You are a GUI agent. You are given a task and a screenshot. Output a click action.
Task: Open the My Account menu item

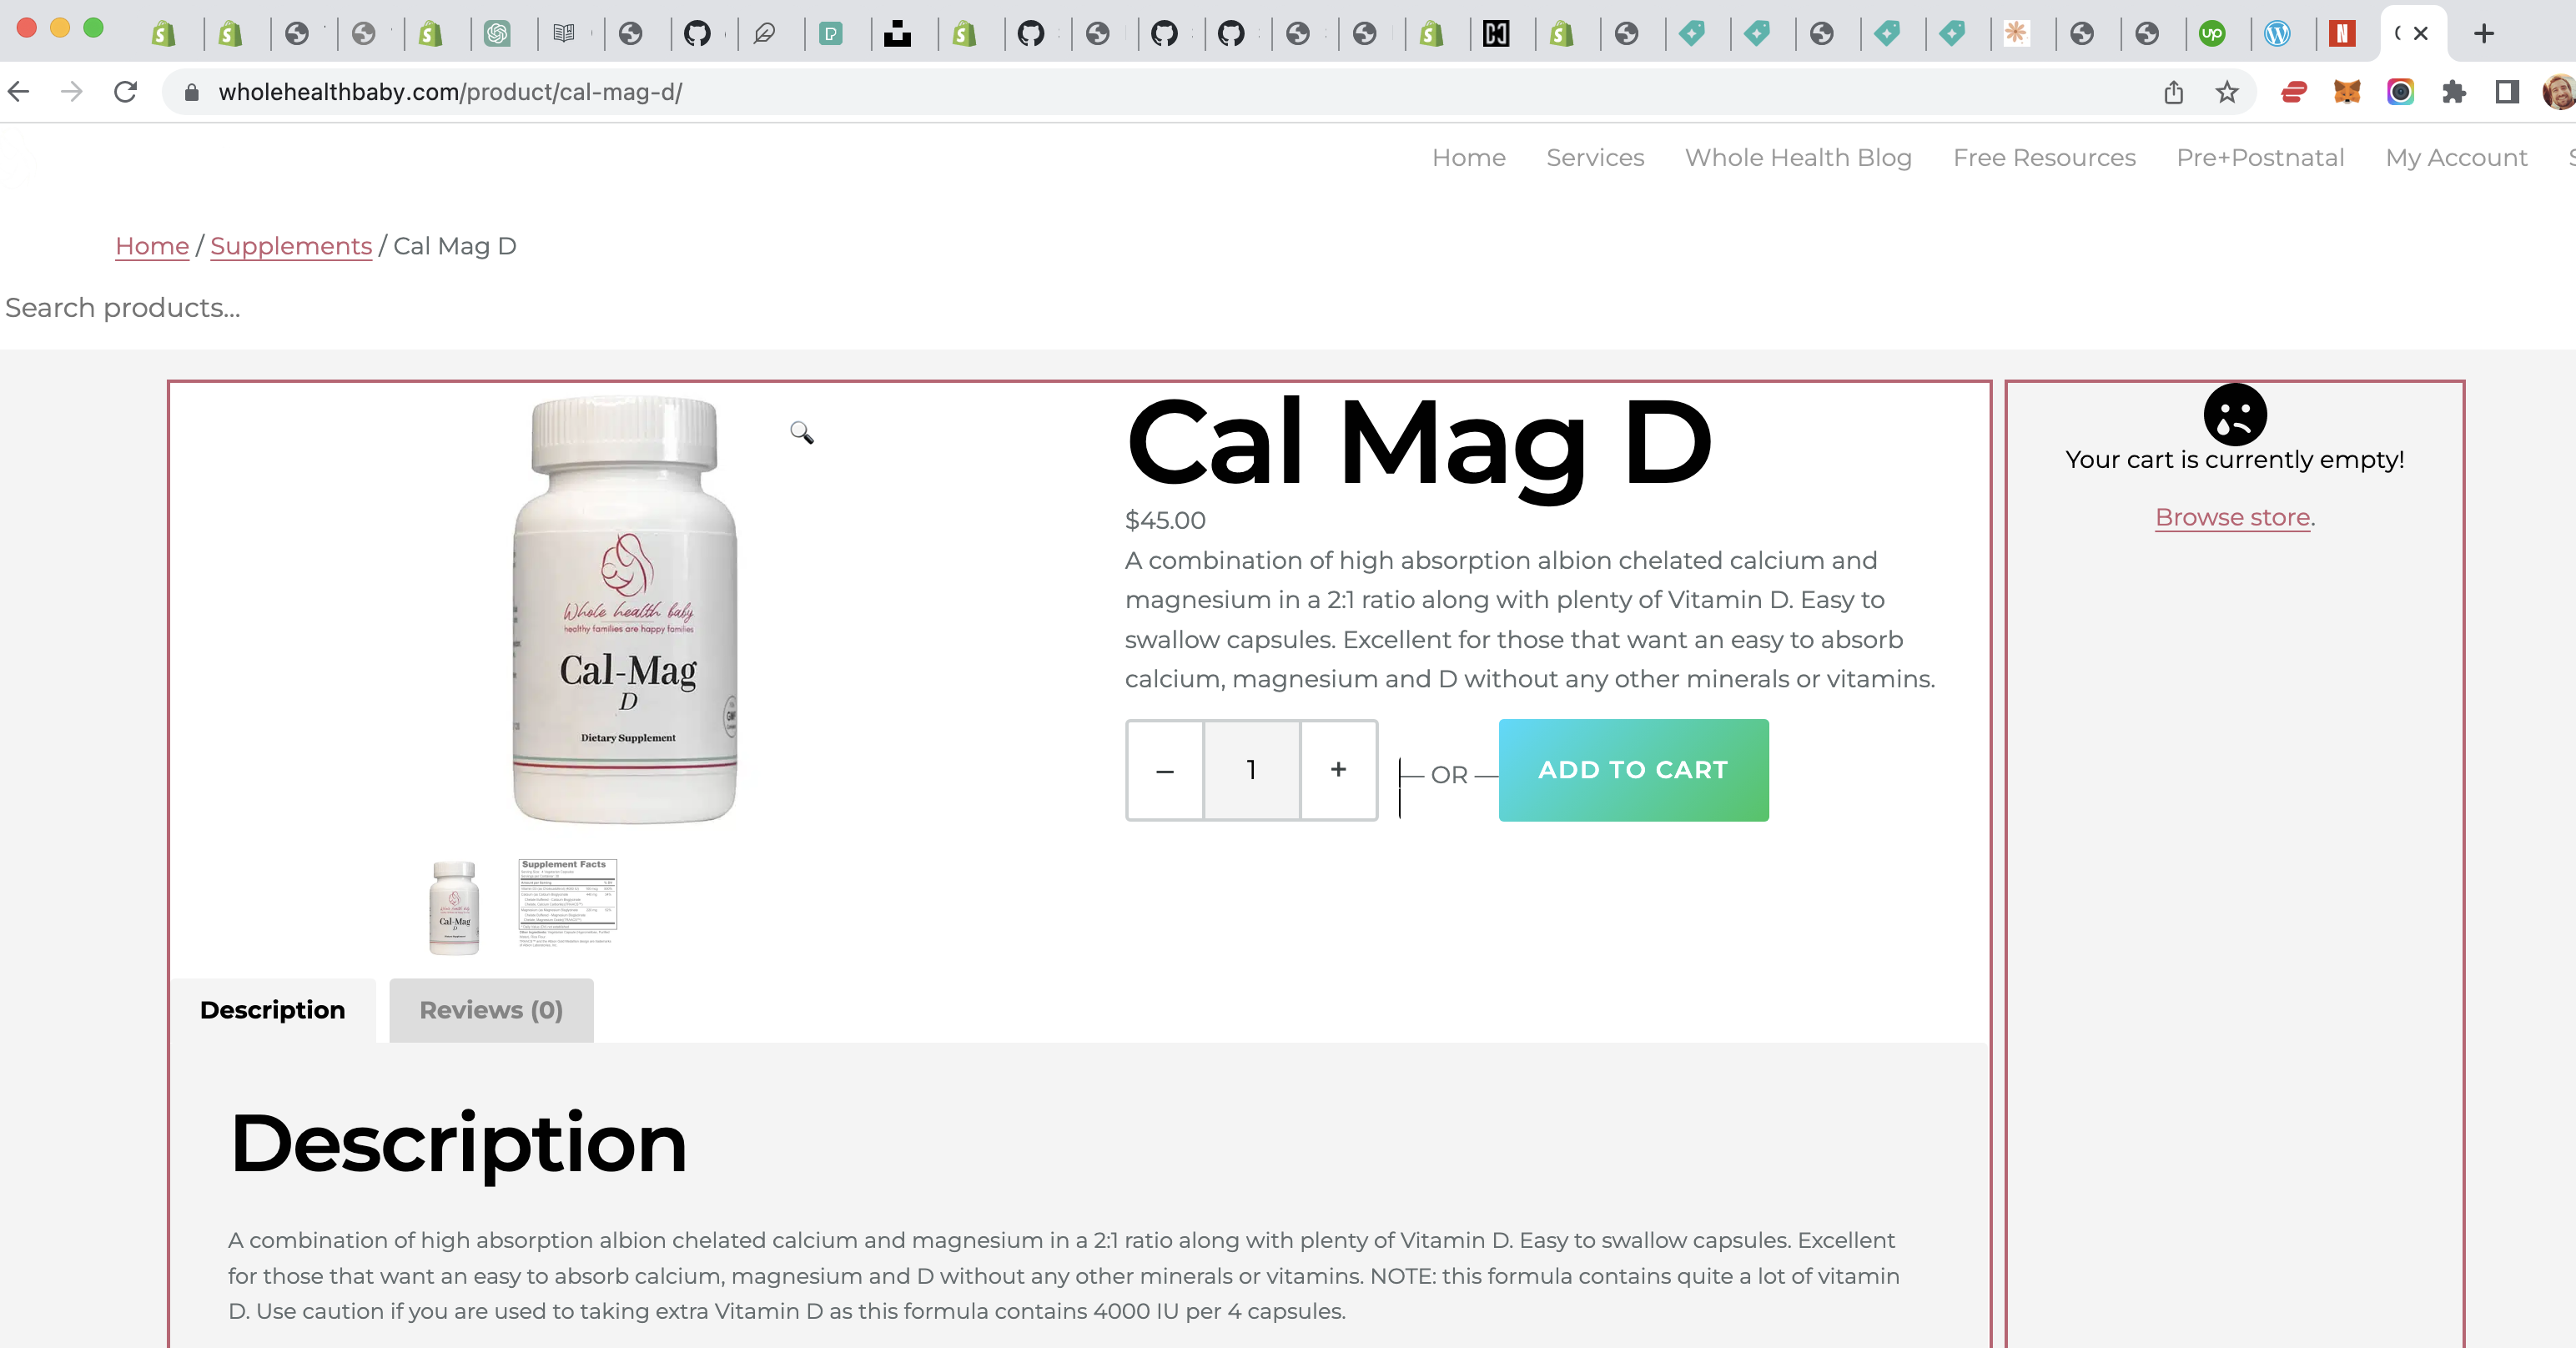(2456, 157)
